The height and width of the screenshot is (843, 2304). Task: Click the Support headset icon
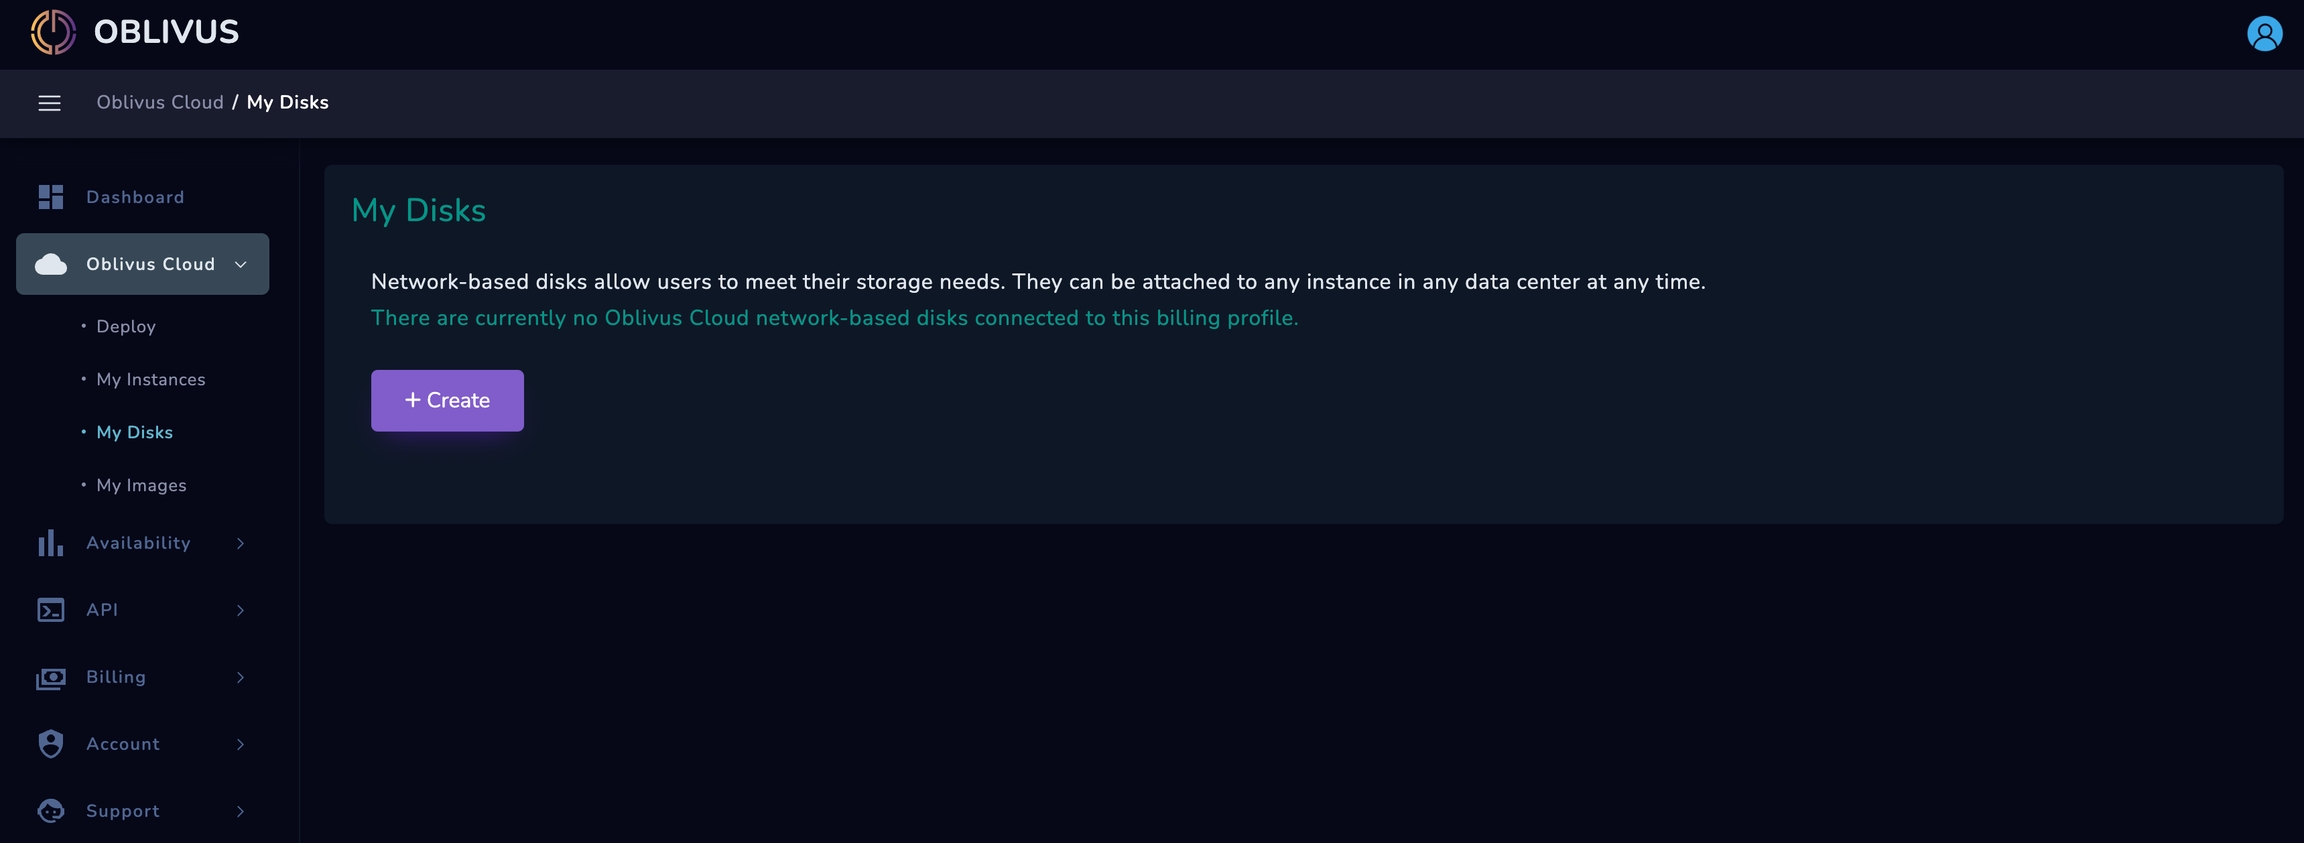click(x=51, y=811)
